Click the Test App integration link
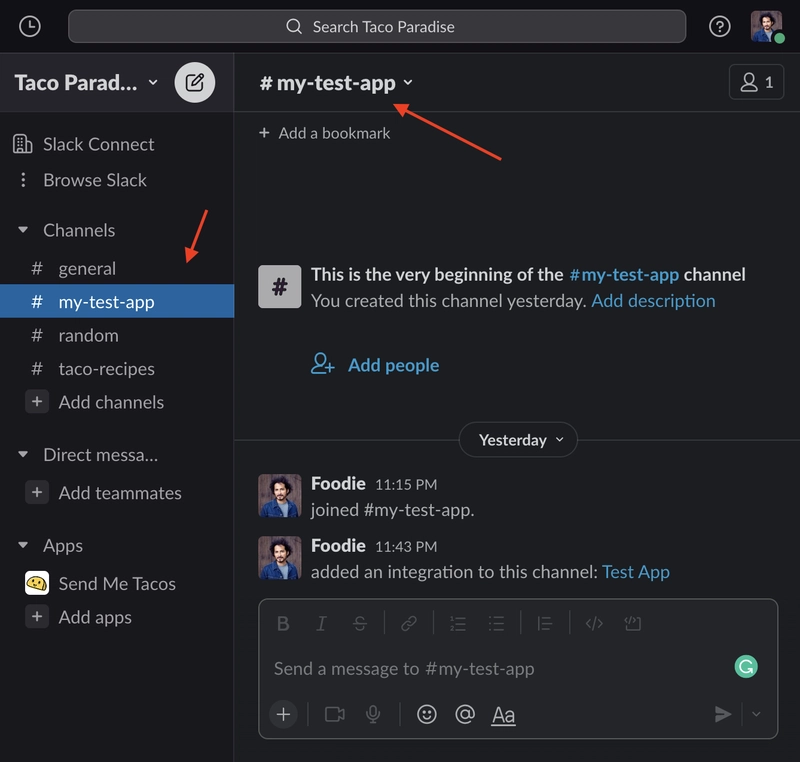This screenshot has height=762, width=800. click(635, 572)
